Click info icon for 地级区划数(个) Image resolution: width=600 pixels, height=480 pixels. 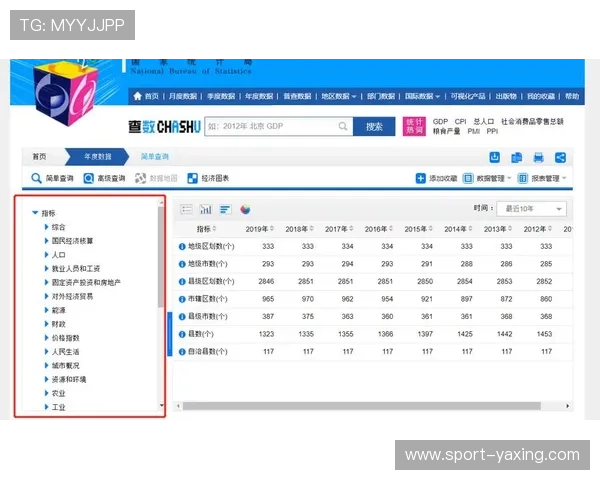[182, 247]
